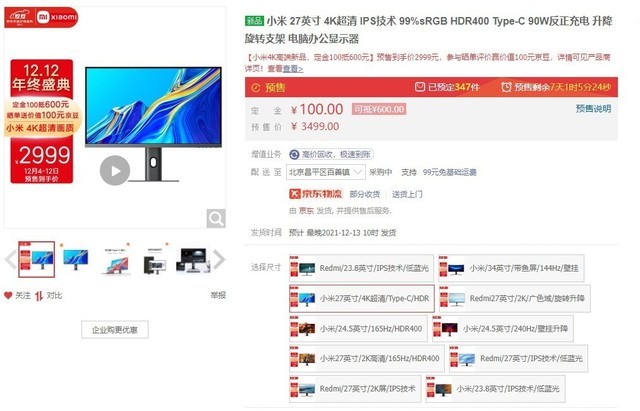The height and width of the screenshot is (411, 640).
Task: Click the 高价回收，极速到账 service badge
Action: [x=331, y=154]
